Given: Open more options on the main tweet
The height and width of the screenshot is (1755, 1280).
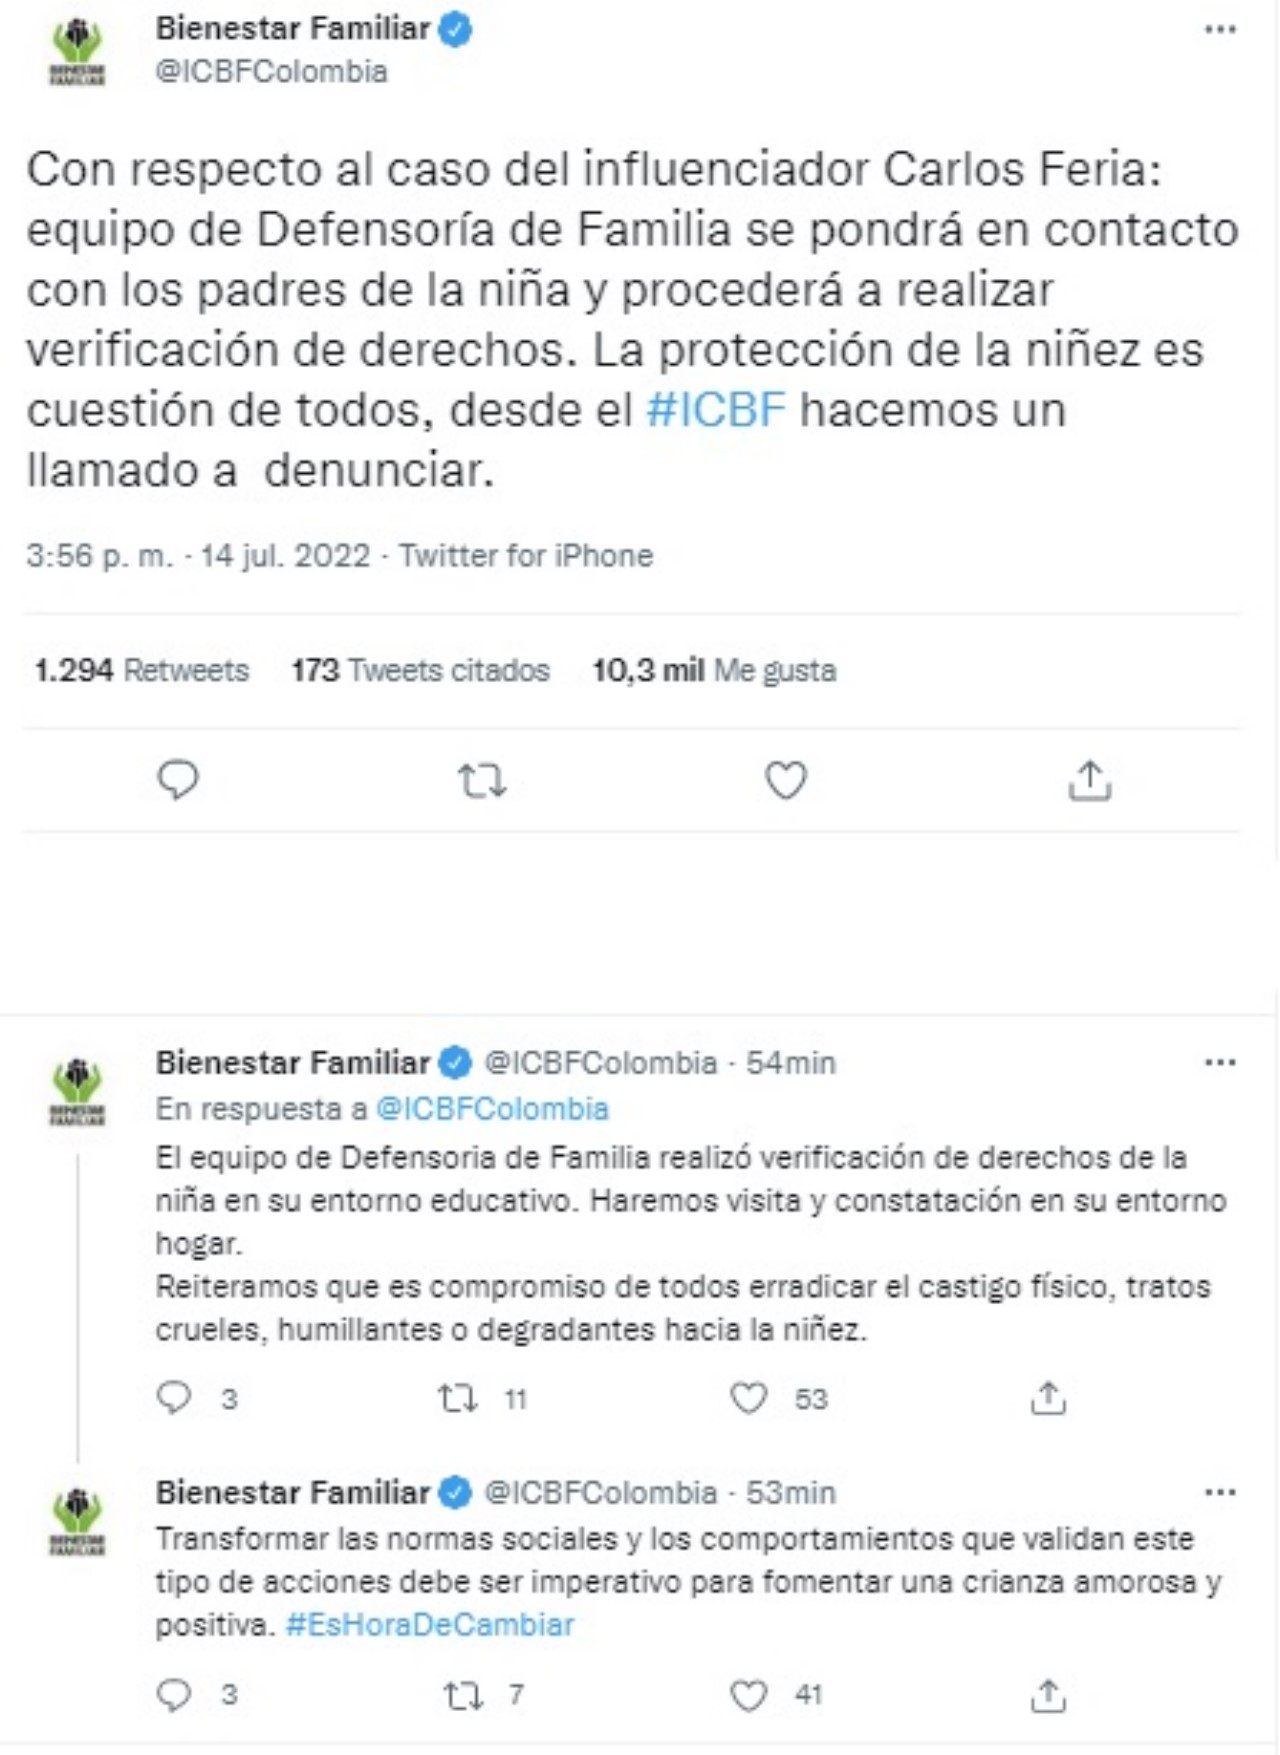Looking at the screenshot, I should pyautogui.click(x=1220, y=30).
